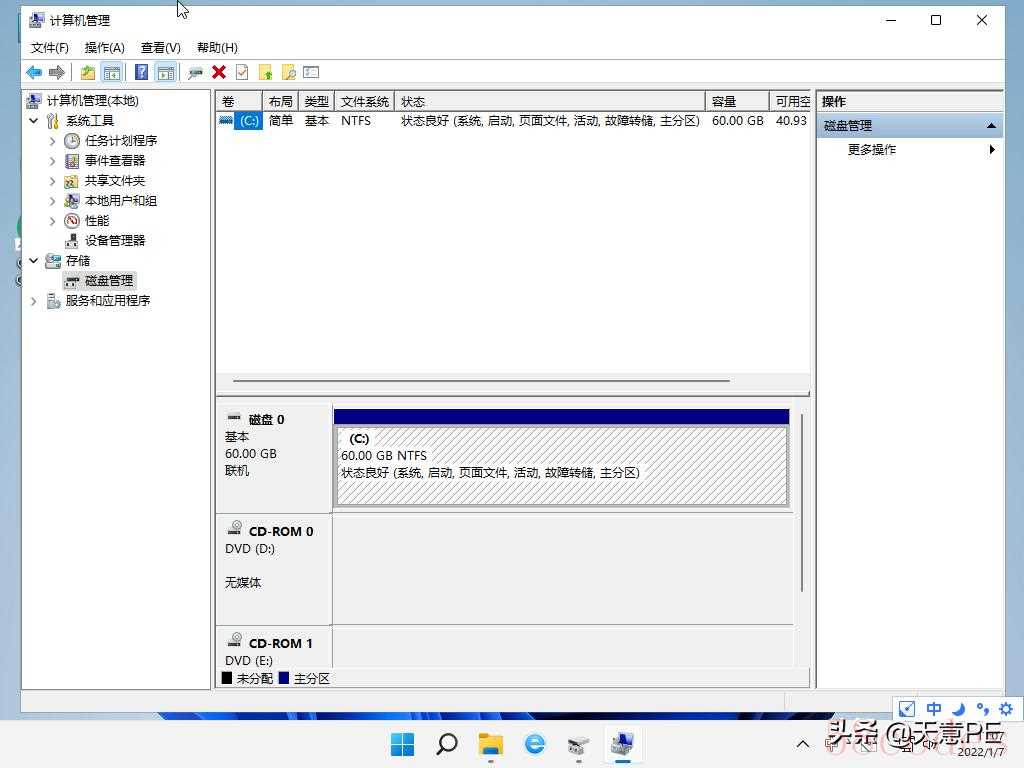The height and width of the screenshot is (768, 1024).
Task: Click the folder with magnifier toolbar icon
Action: 288,72
